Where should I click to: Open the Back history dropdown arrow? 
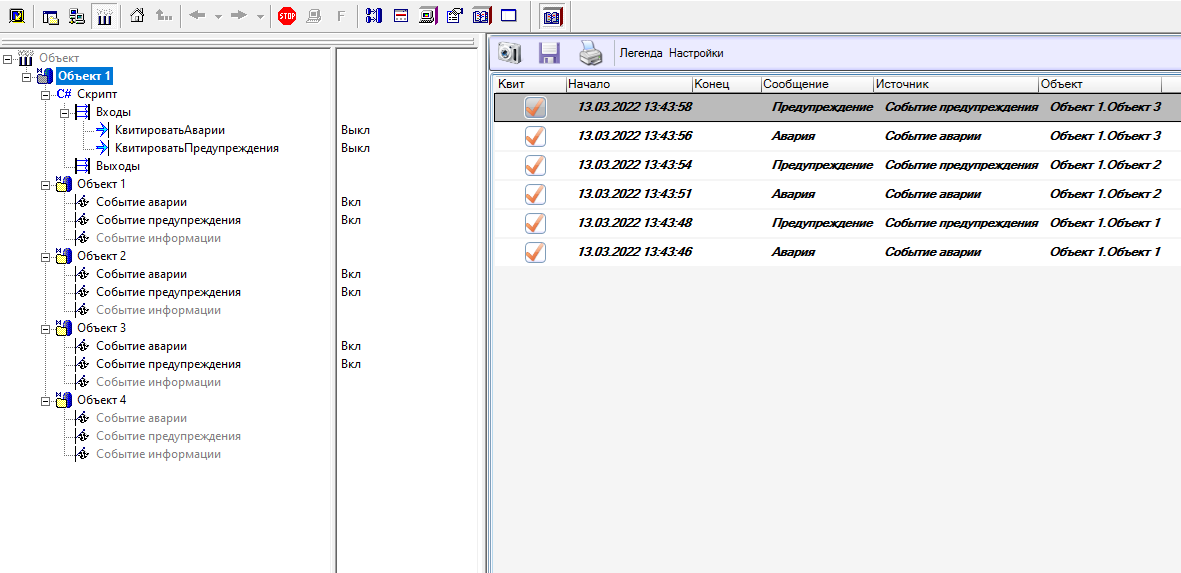[218, 17]
